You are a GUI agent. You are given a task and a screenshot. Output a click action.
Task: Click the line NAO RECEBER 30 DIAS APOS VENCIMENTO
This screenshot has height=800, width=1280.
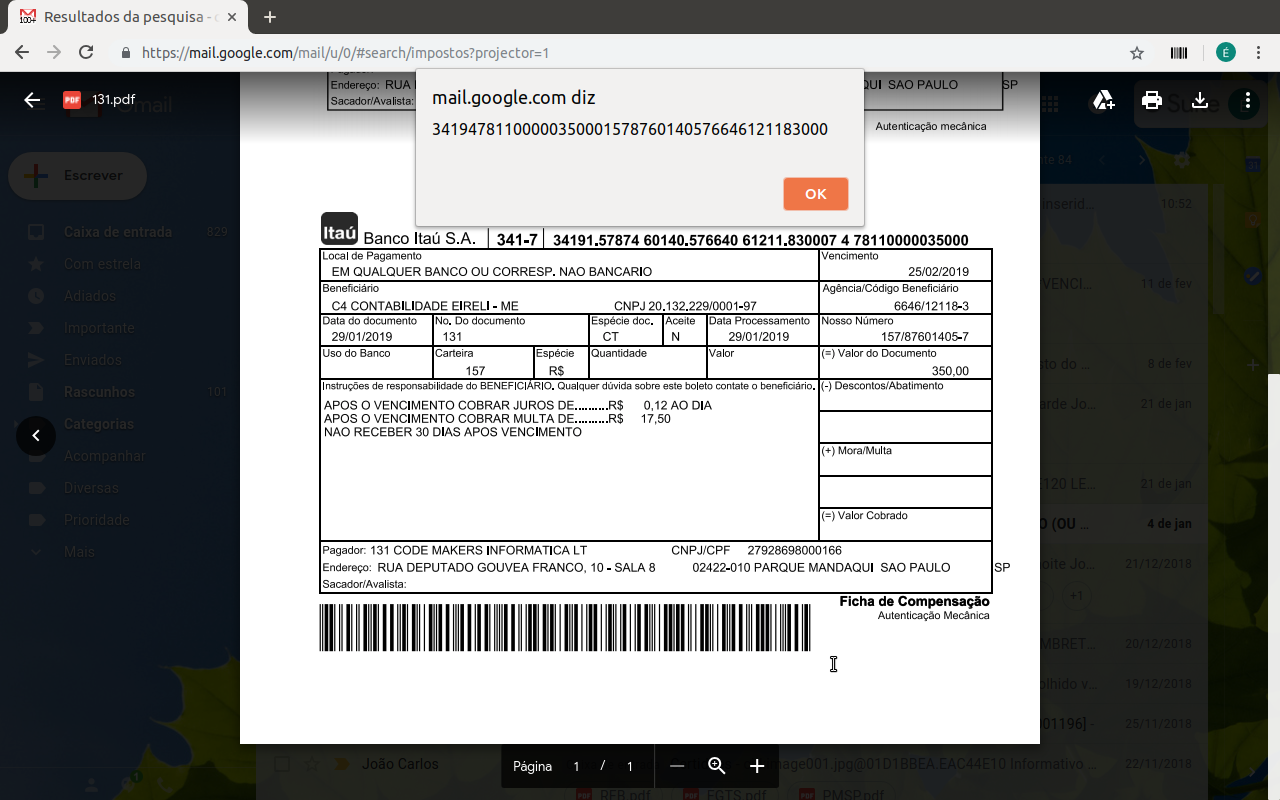[453, 432]
